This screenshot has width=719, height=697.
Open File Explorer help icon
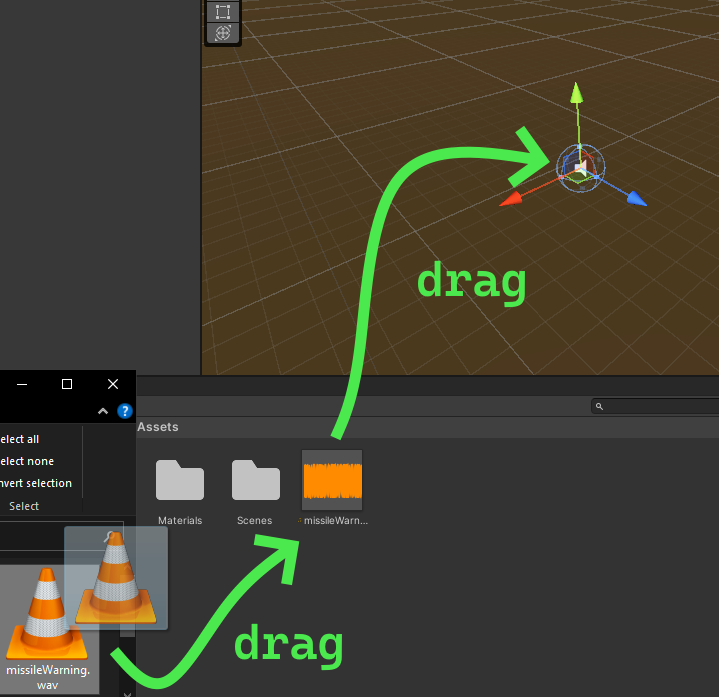pyautogui.click(x=125, y=411)
